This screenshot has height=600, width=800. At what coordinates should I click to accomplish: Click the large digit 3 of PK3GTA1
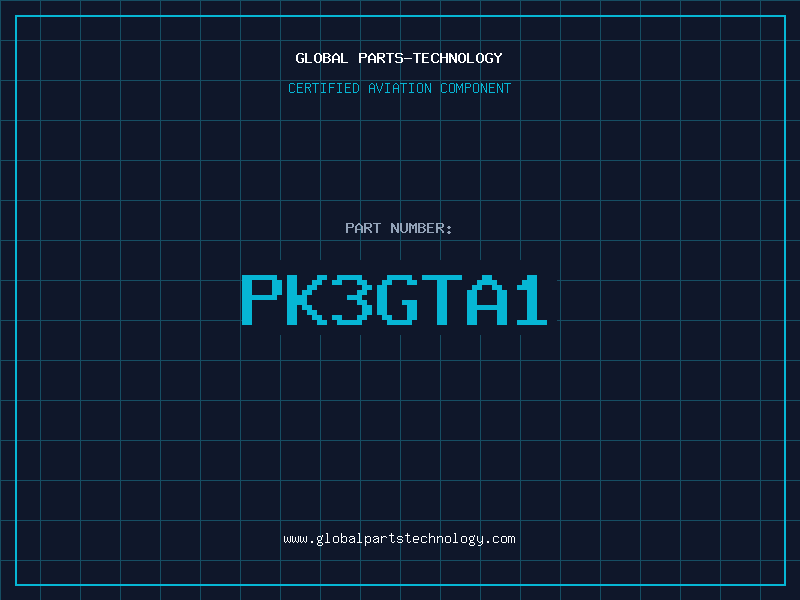pyautogui.click(x=352, y=299)
